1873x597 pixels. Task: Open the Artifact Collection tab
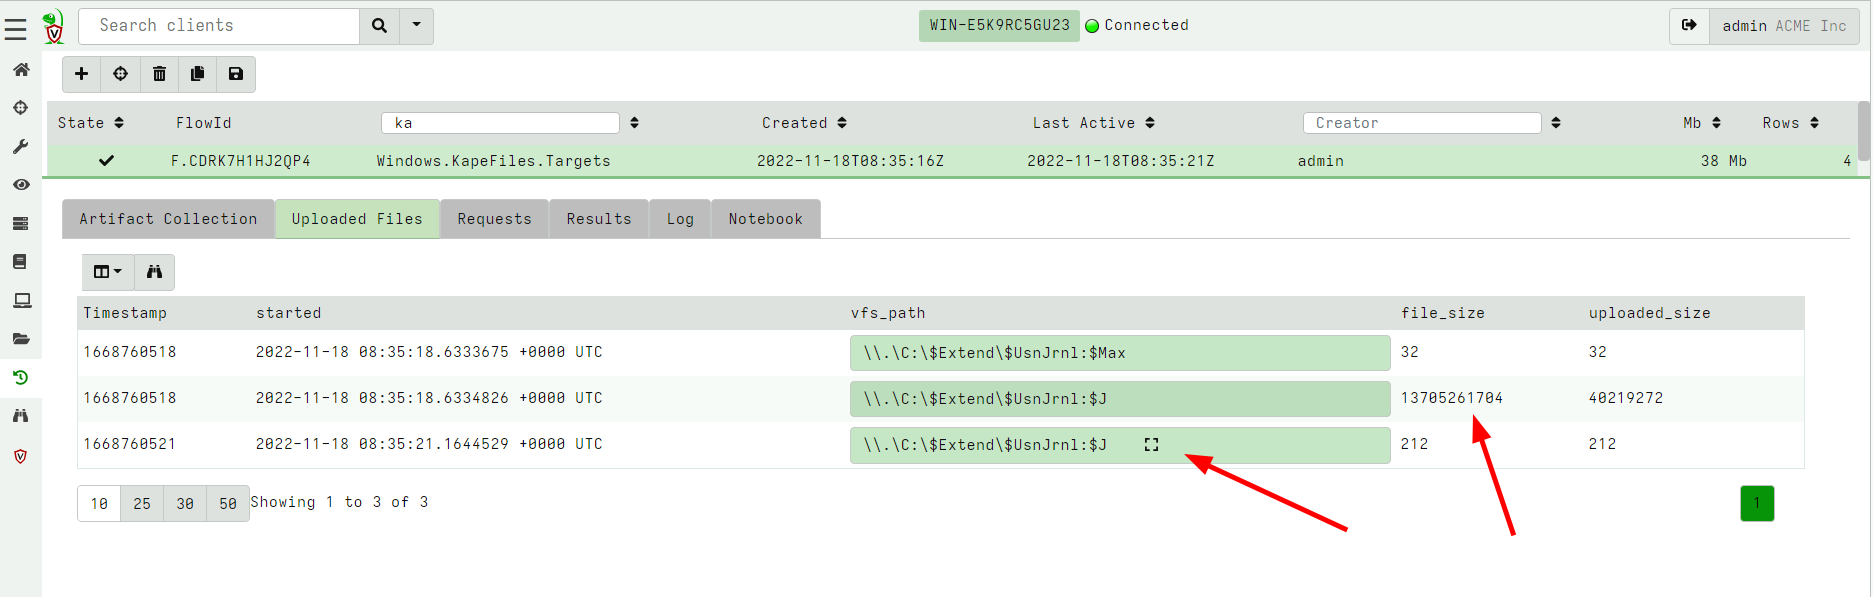pos(168,219)
